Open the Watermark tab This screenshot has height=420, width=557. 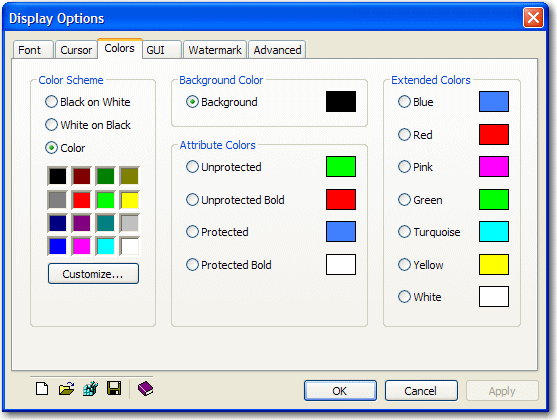point(215,50)
